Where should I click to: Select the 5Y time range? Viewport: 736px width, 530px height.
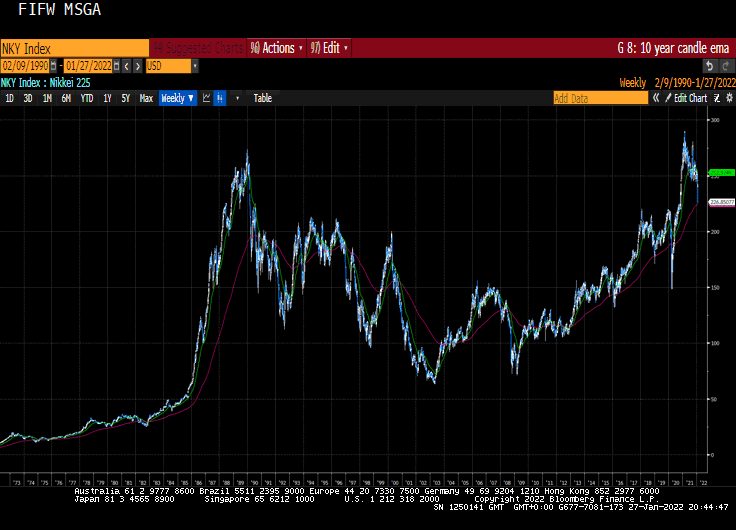click(x=125, y=98)
